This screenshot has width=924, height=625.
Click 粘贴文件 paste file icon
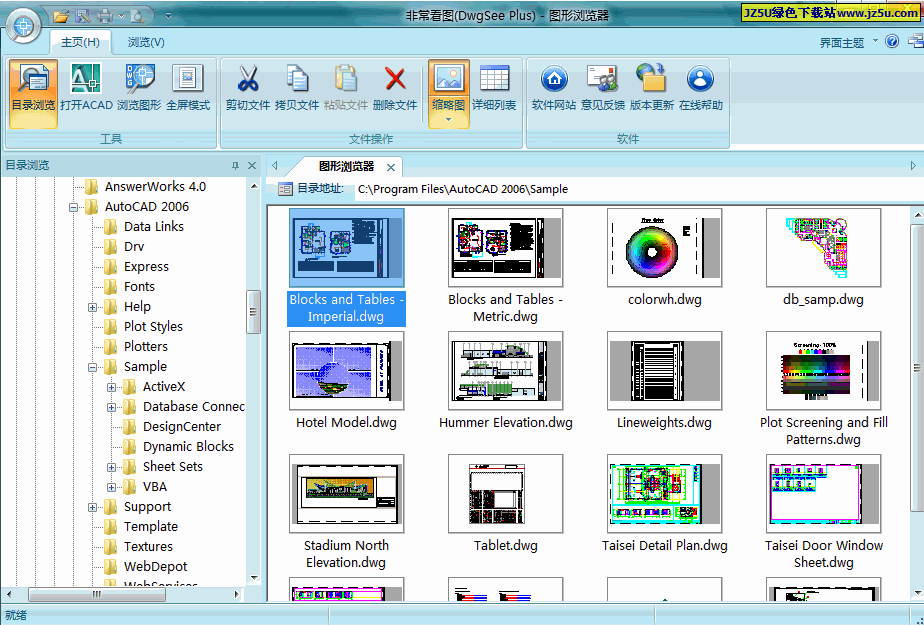(346, 88)
